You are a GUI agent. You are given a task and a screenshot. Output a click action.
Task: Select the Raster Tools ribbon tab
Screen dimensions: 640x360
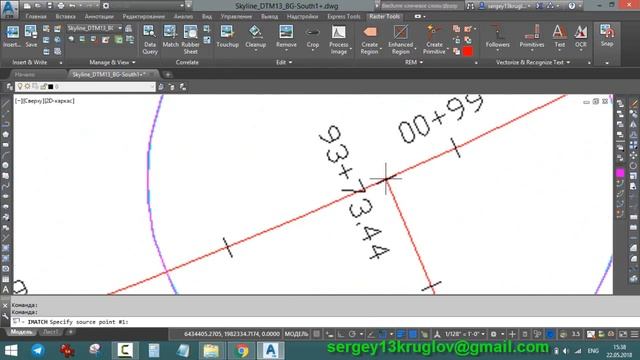point(384,17)
